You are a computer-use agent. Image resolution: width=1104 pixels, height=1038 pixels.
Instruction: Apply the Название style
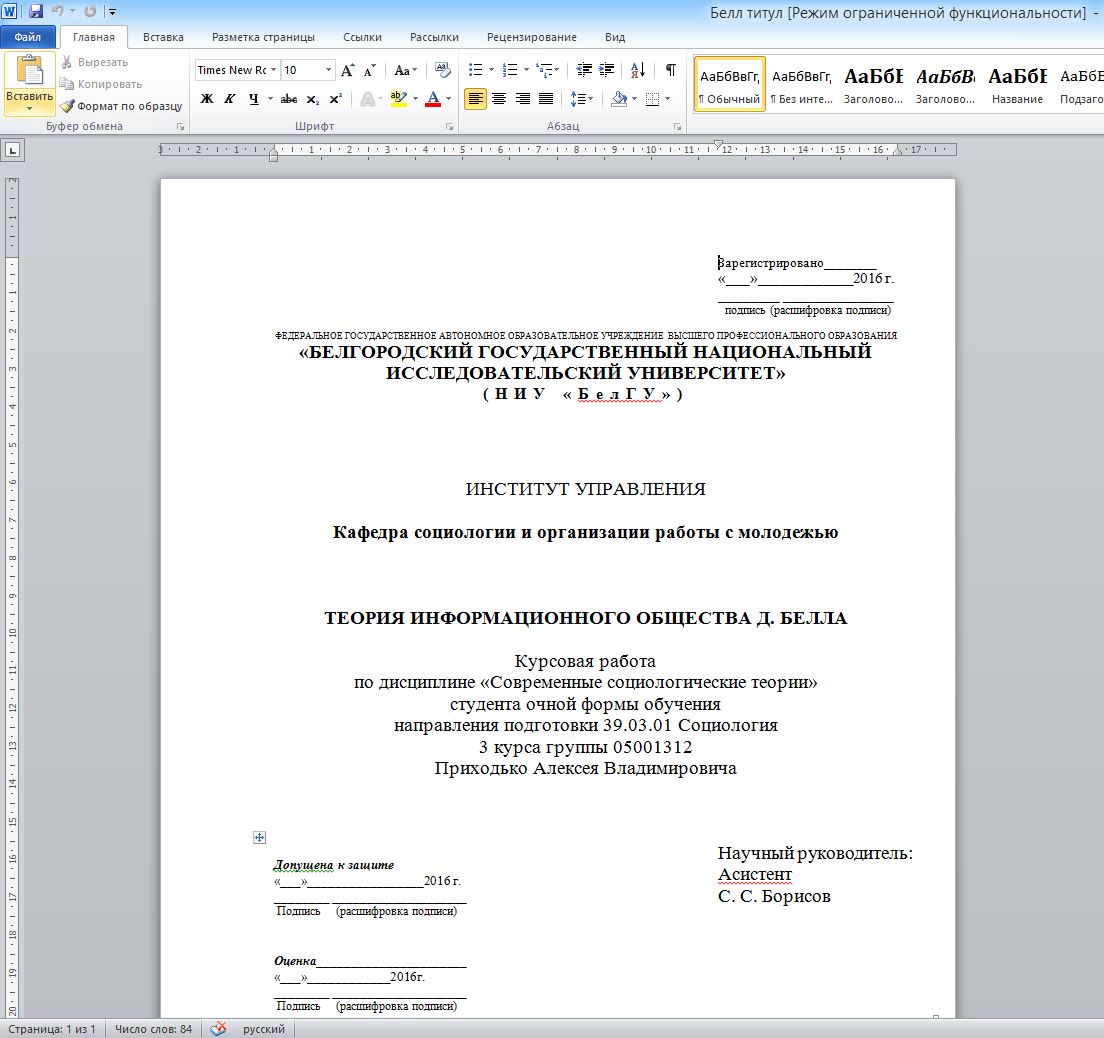point(1017,84)
